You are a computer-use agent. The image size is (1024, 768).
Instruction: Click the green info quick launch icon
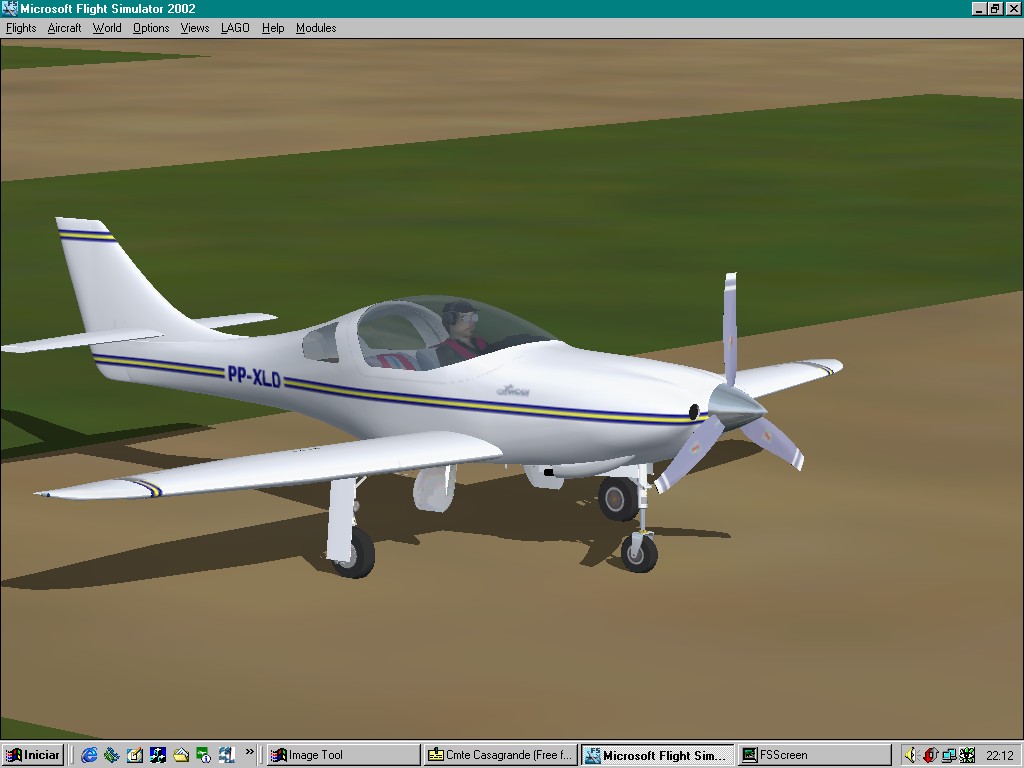coord(204,755)
